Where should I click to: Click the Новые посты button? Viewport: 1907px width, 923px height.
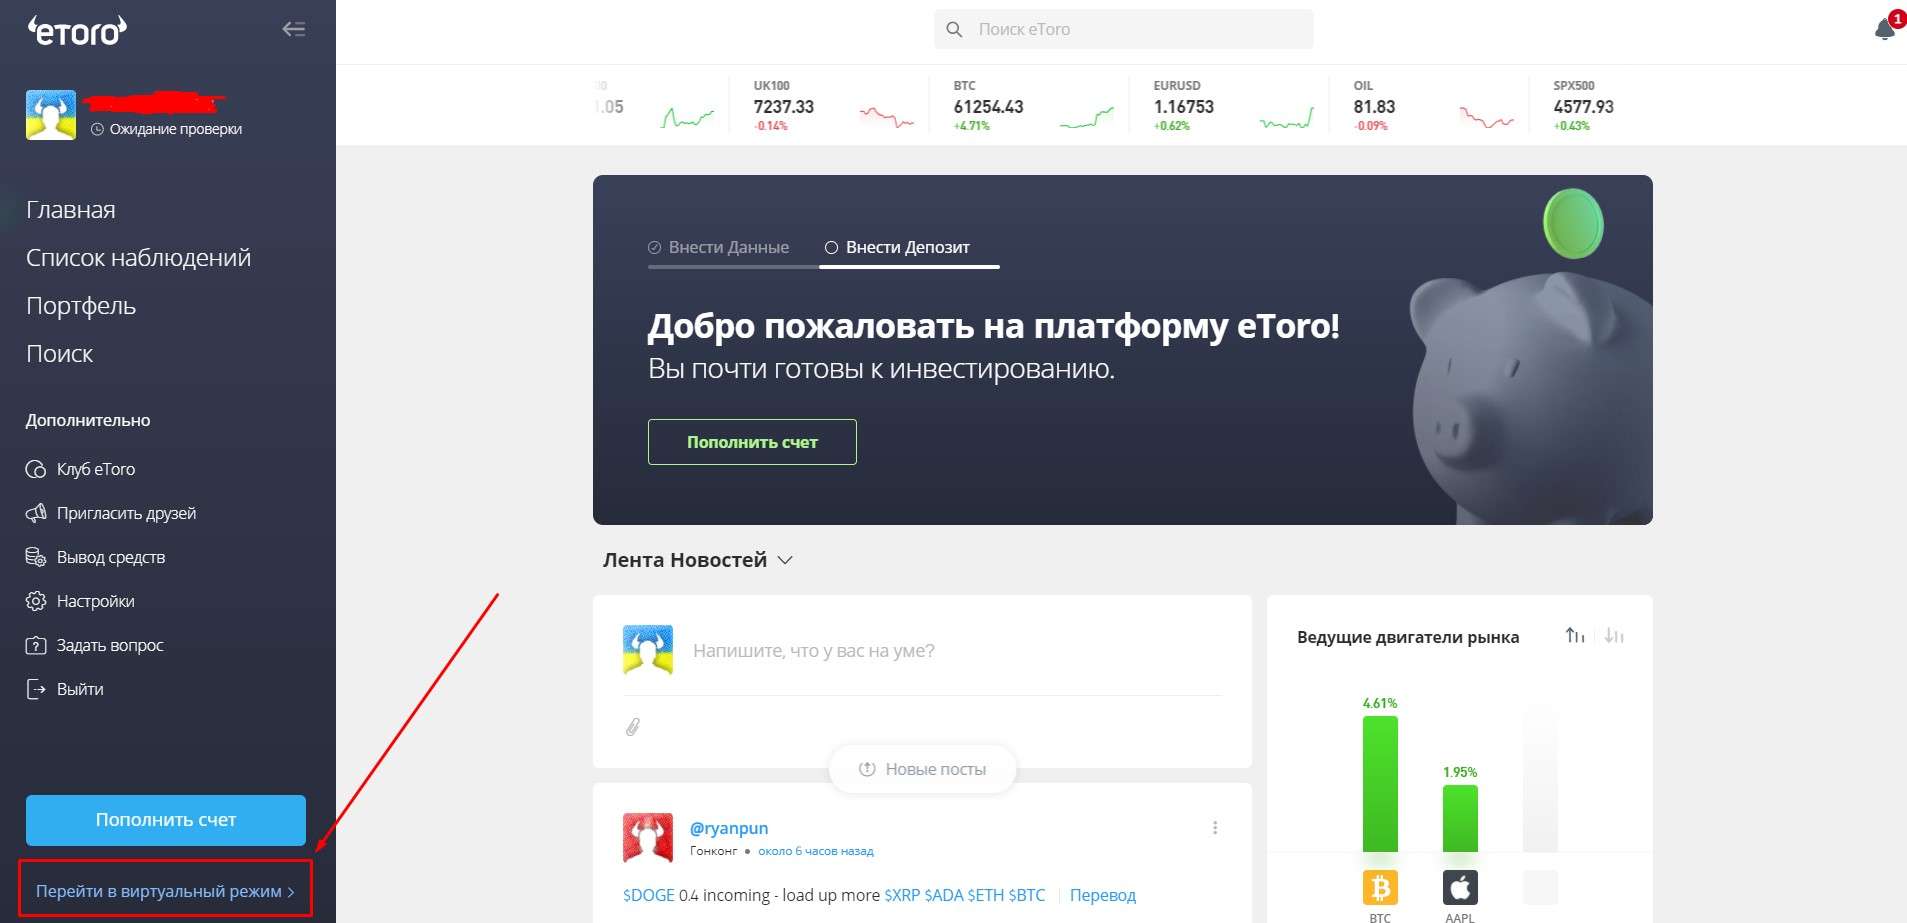click(x=923, y=769)
